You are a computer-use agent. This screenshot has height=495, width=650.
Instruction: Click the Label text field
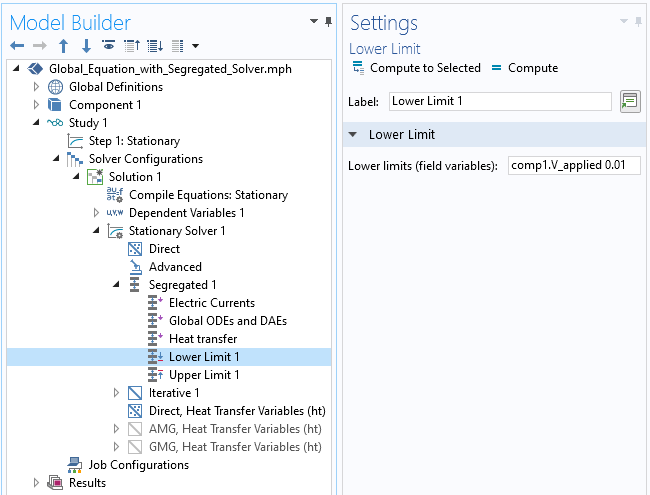500,101
